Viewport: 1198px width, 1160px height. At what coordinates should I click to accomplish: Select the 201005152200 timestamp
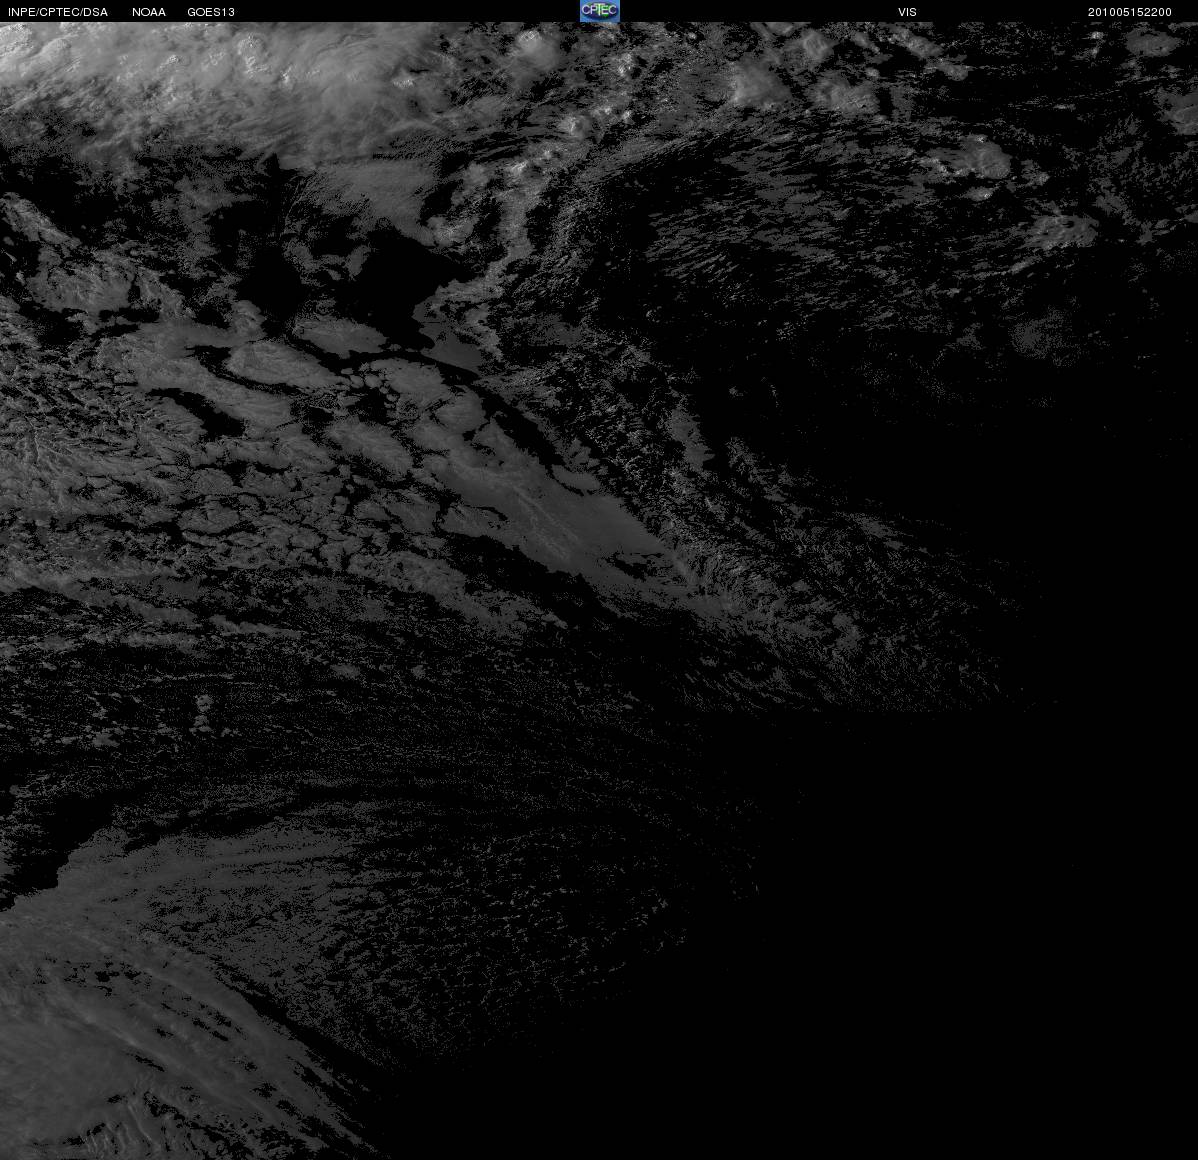(x=1129, y=12)
